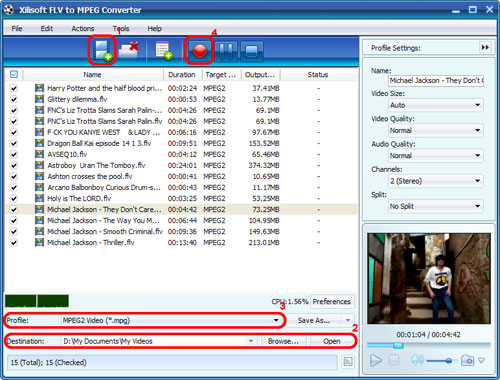
Task: Click the file icon of AVSEQ10.flv
Action: click(x=39, y=154)
